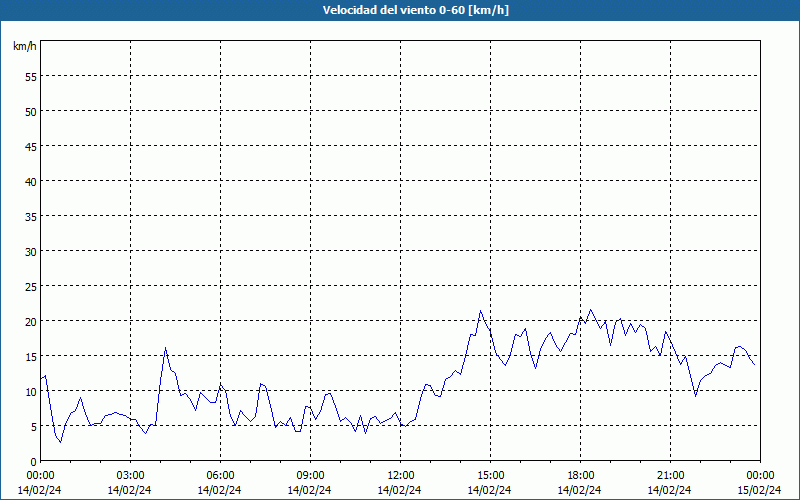Image resolution: width=800 pixels, height=500 pixels.
Task: Click the wind speed spike just after 04:00
Action: tap(165, 348)
